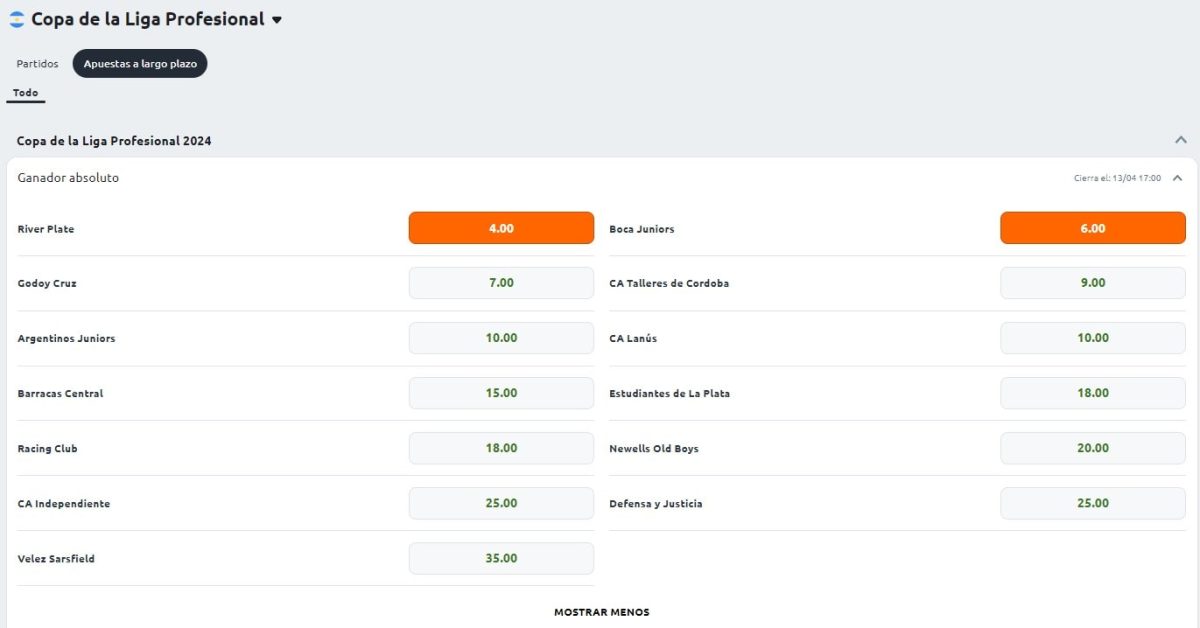Click the Newells Old Boys team name

(654, 449)
